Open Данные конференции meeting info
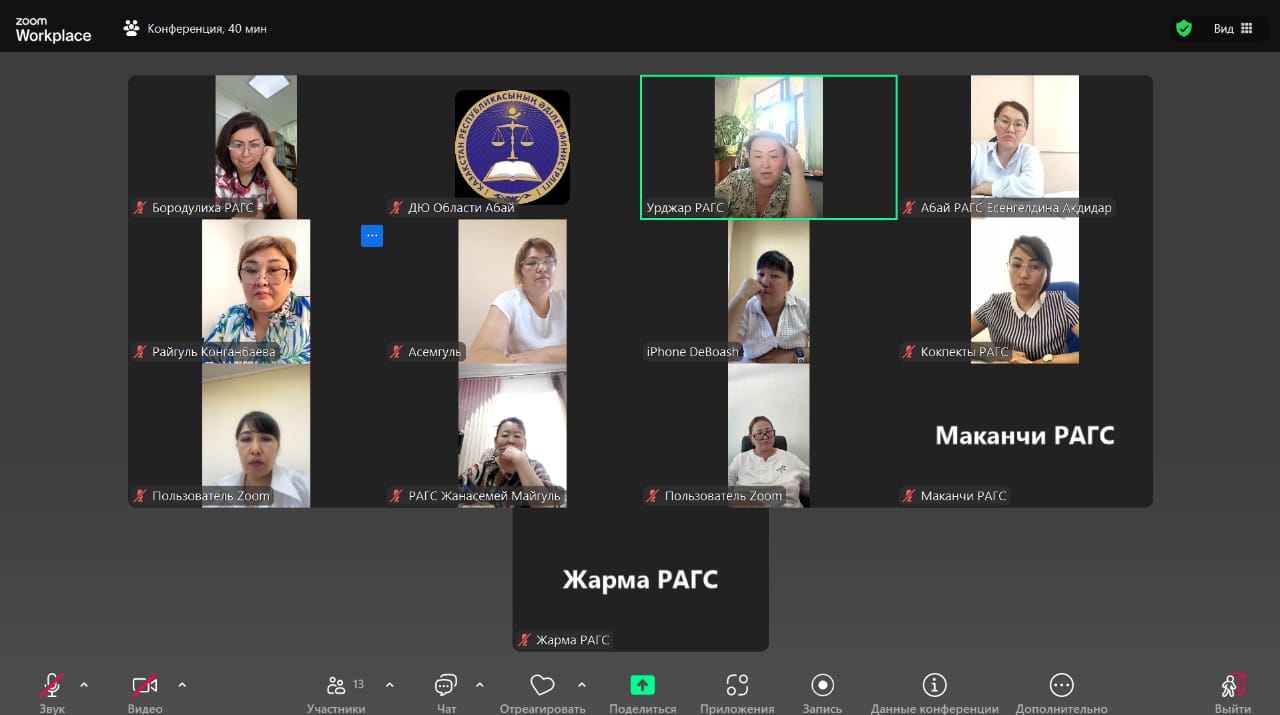Image resolution: width=1280 pixels, height=715 pixels. pyautogui.click(x=933, y=686)
